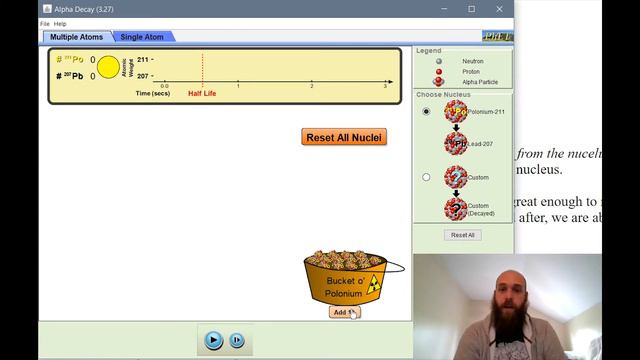Image resolution: width=640 pixels, height=360 pixels.
Task: Click the Alpha Particle legend text
Action: tap(480, 82)
